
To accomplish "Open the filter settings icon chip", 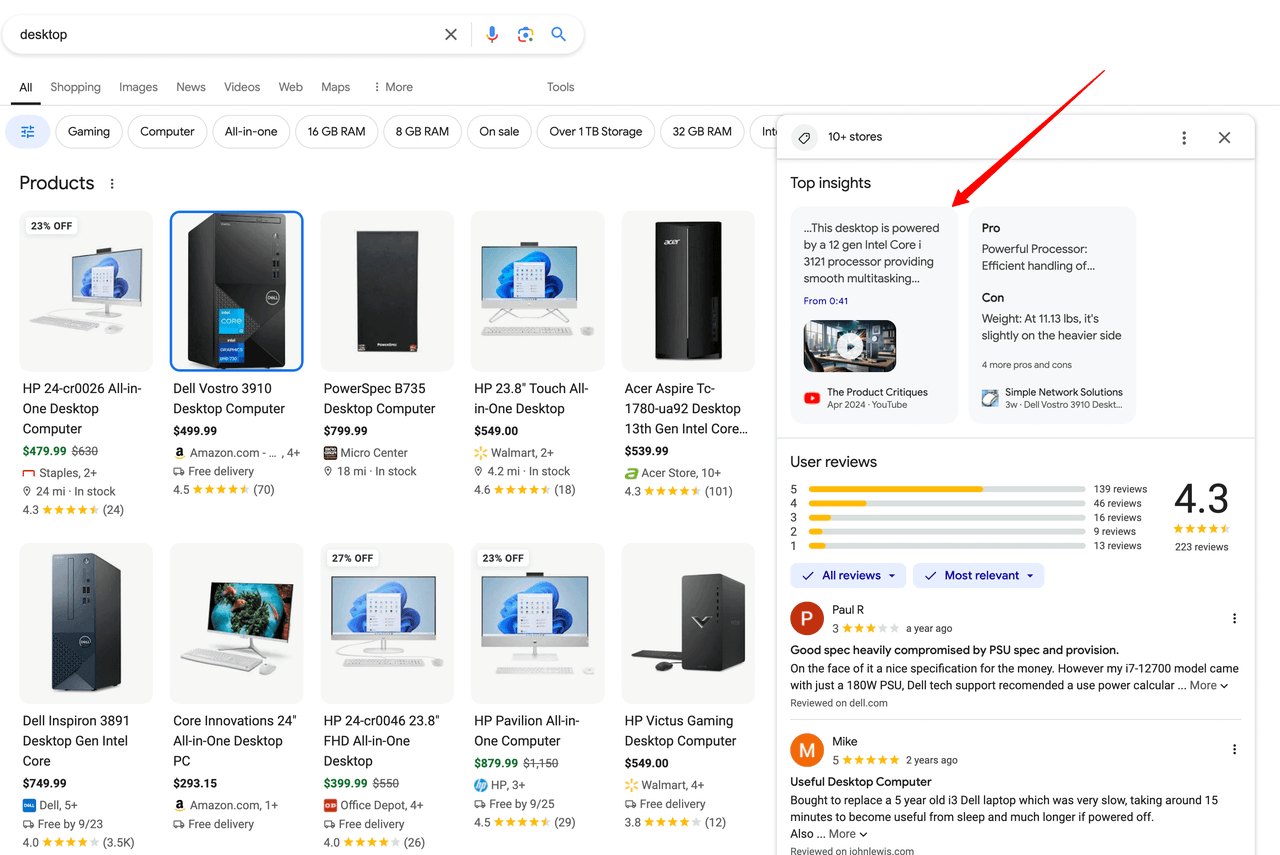I will tap(28, 132).
